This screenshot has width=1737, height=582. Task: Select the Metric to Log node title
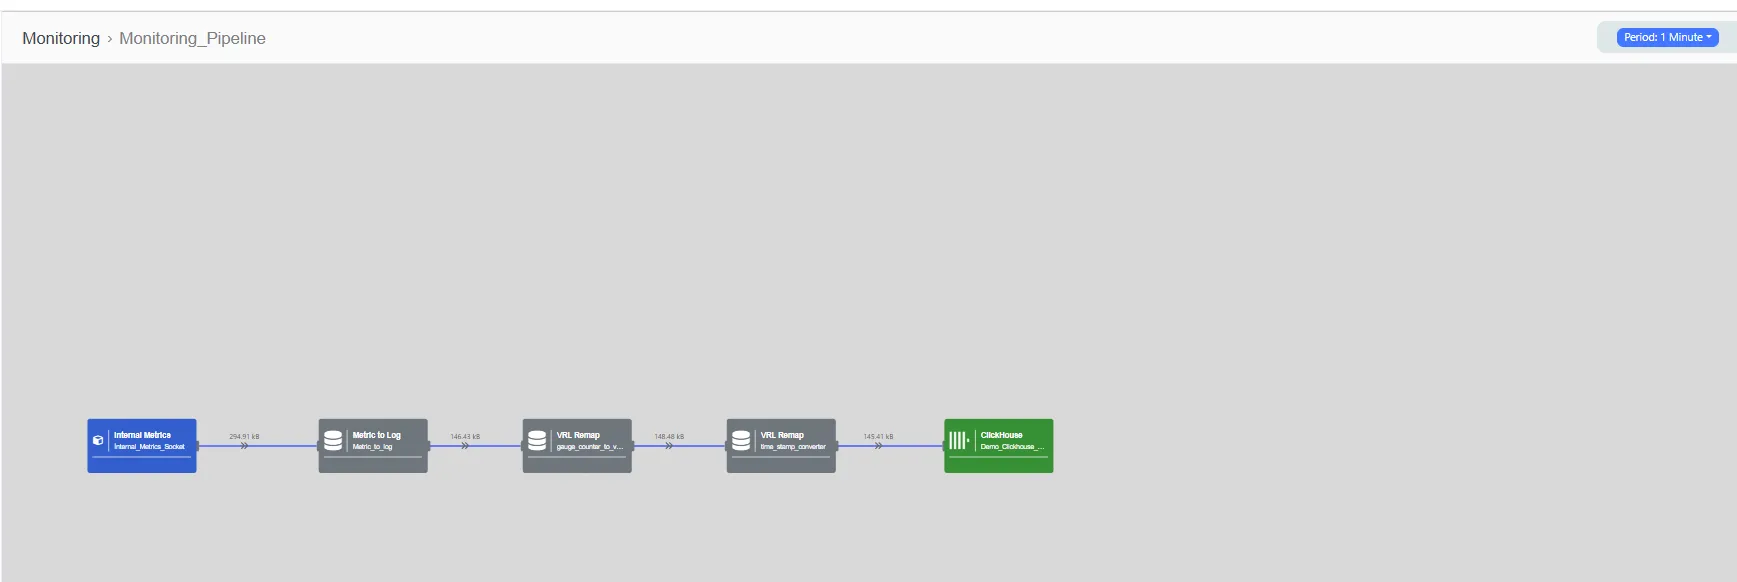pyautogui.click(x=376, y=435)
